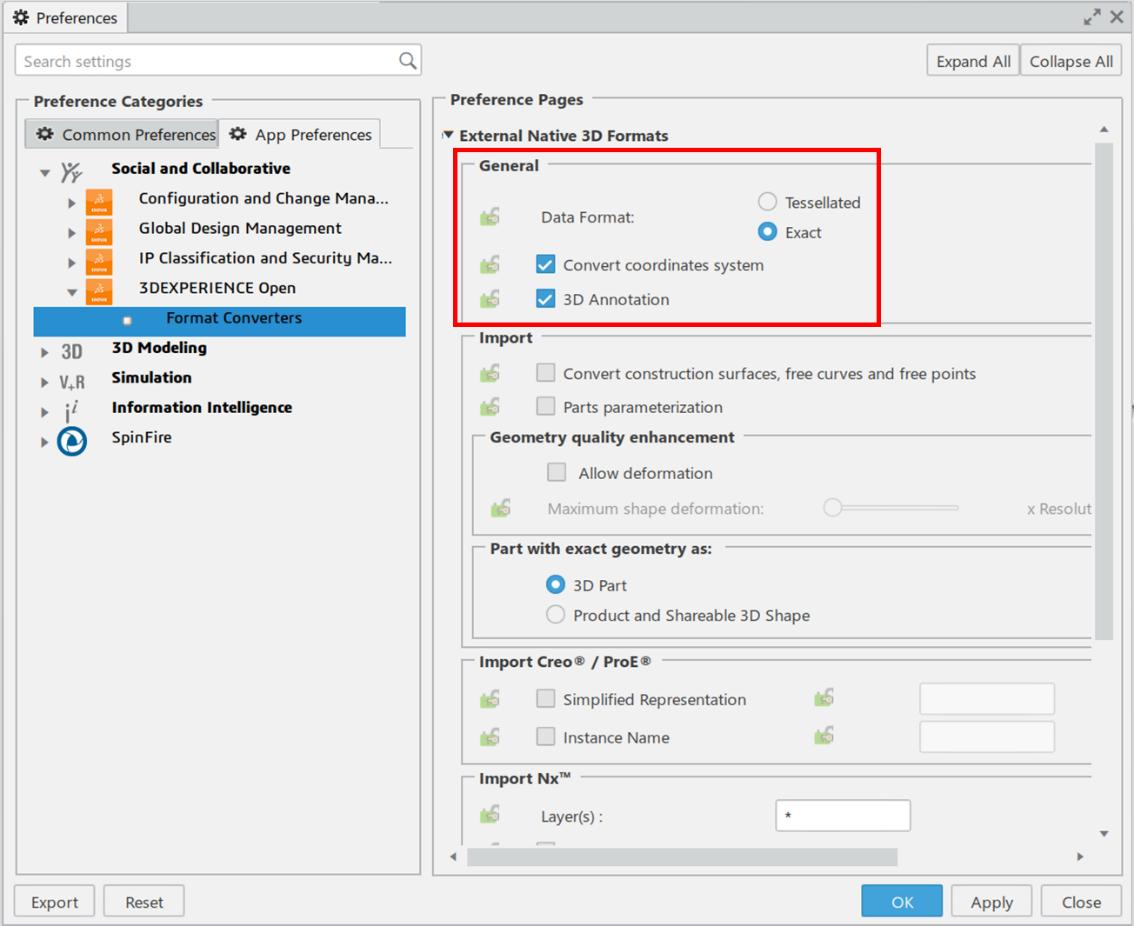Click the Maximum shape deformation slider handle

click(832, 507)
